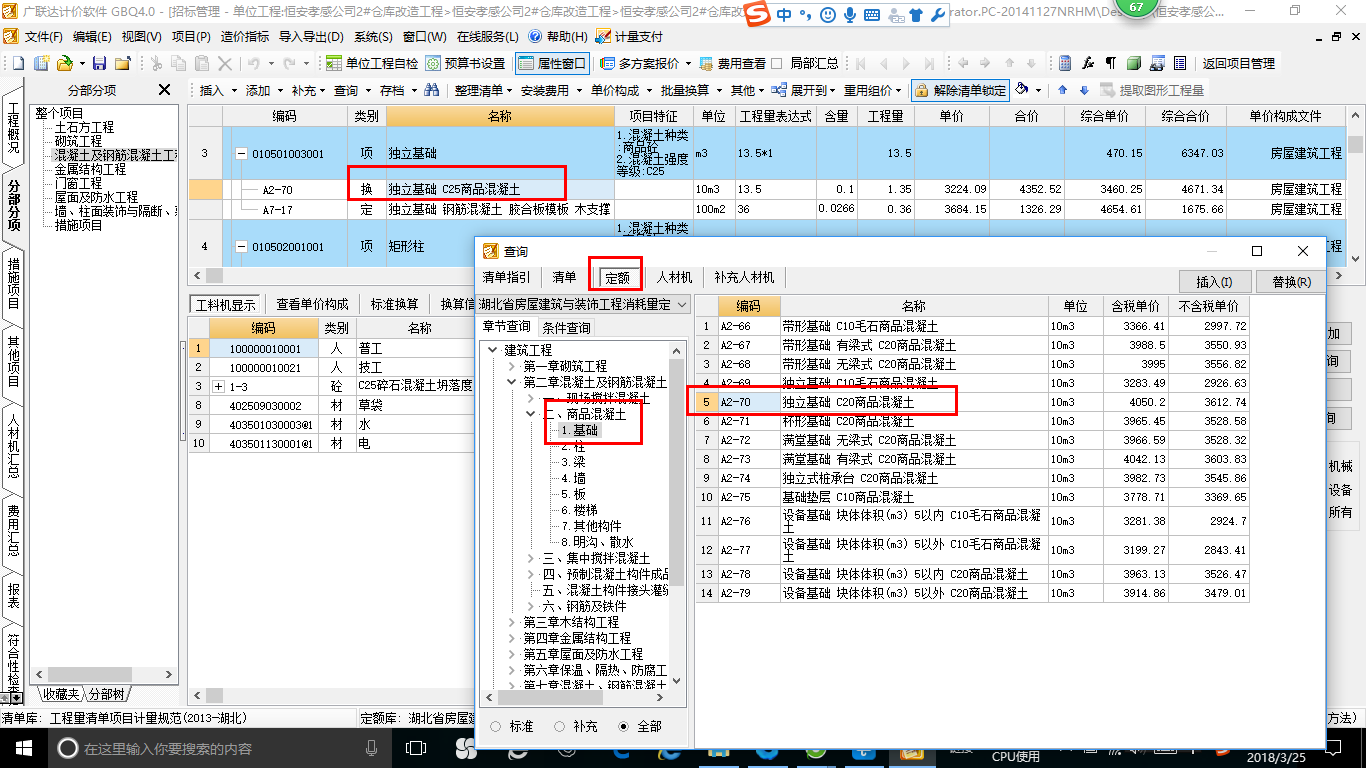Viewport: 1366px width, 768px height.
Task: Collapse 建筑工程 tree node
Action: click(x=492, y=350)
